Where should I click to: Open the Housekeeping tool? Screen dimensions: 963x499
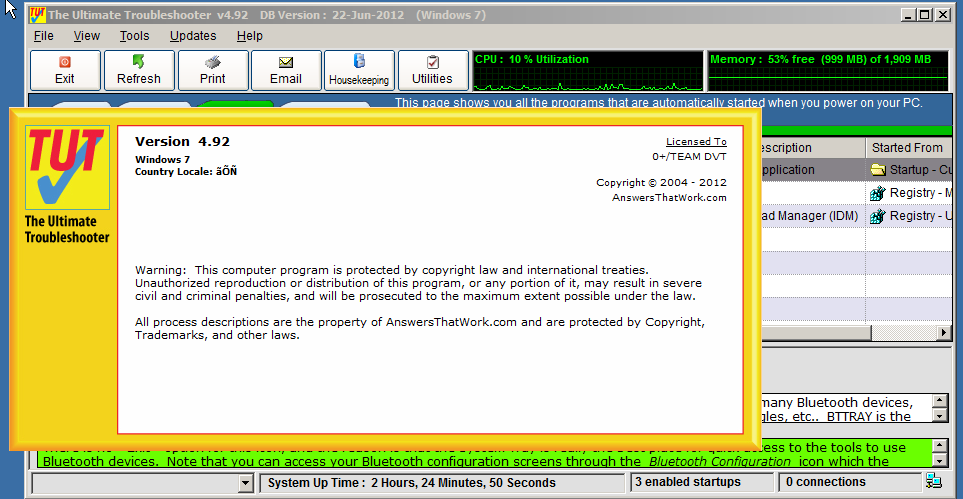point(359,71)
